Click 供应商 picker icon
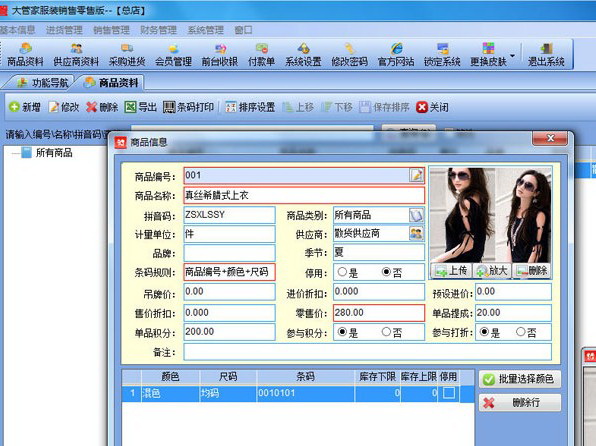The height and width of the screenshot is (446, 596). click(x=416, y=233)
